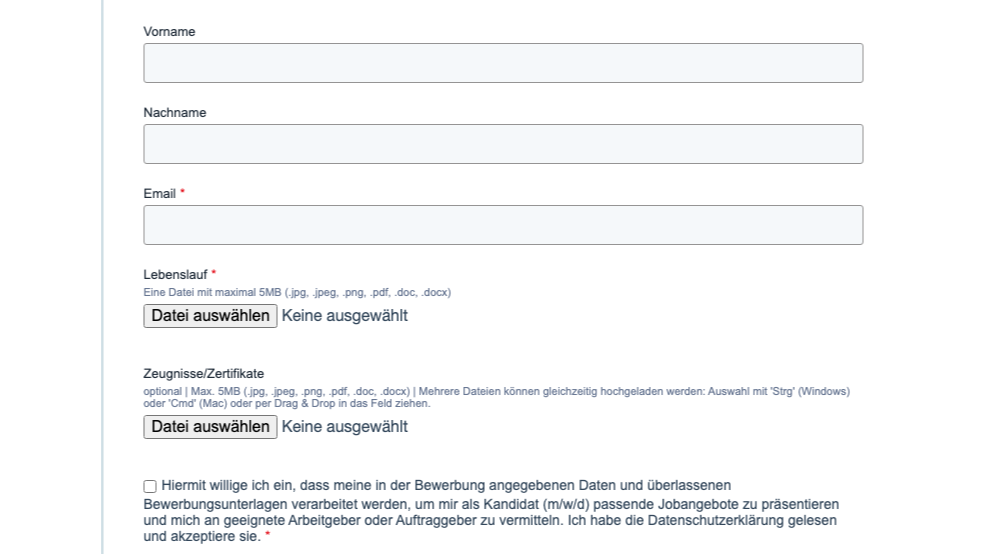Click into the Vorname text field

tap(503, 63)
